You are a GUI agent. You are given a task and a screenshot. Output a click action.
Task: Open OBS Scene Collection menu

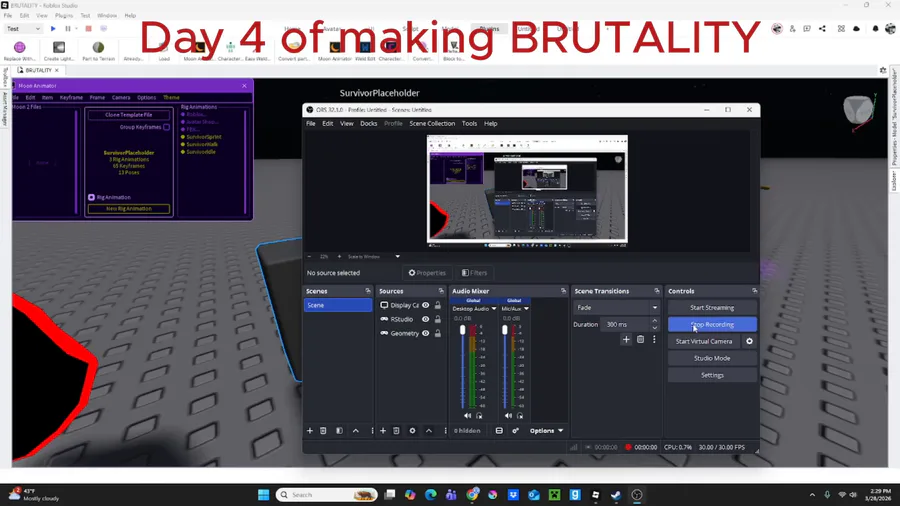(x=432, y=124)
